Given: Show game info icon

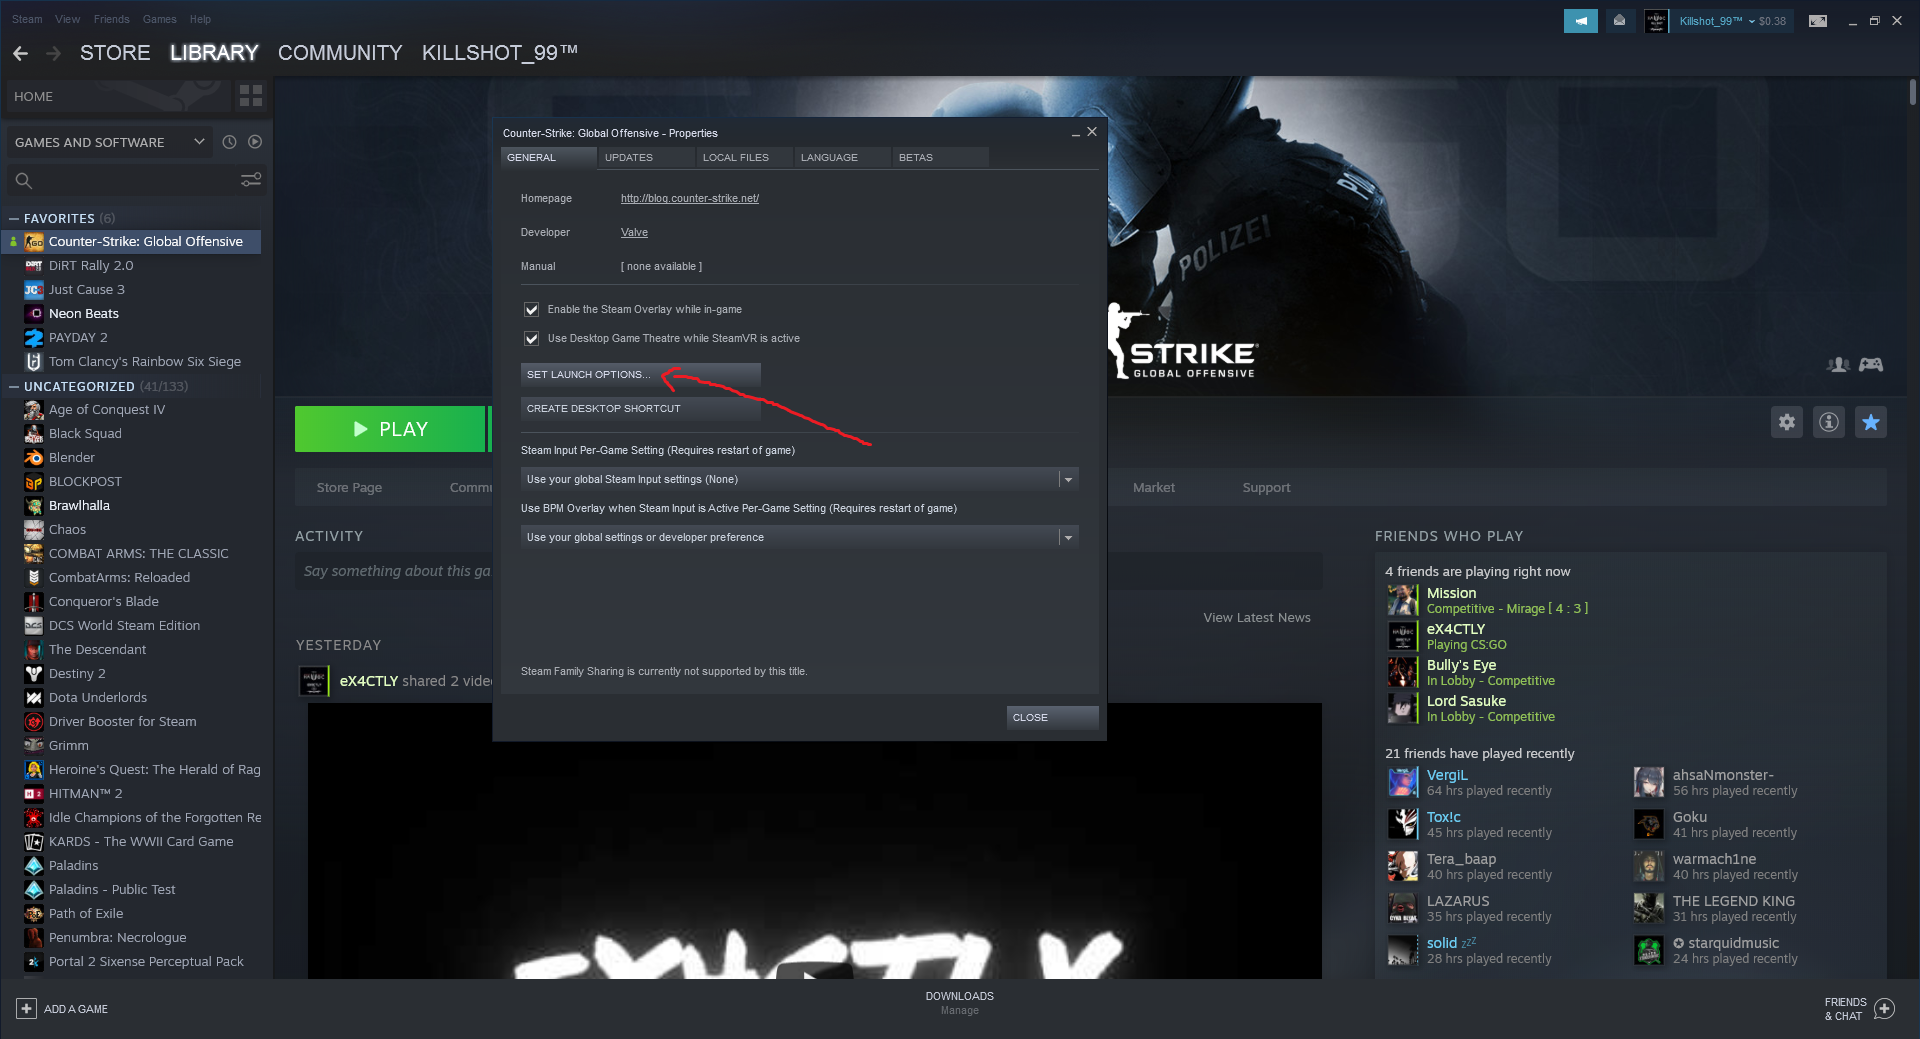Looking at the screenshot, I should pyautogui.click(x=1829, y=422).
